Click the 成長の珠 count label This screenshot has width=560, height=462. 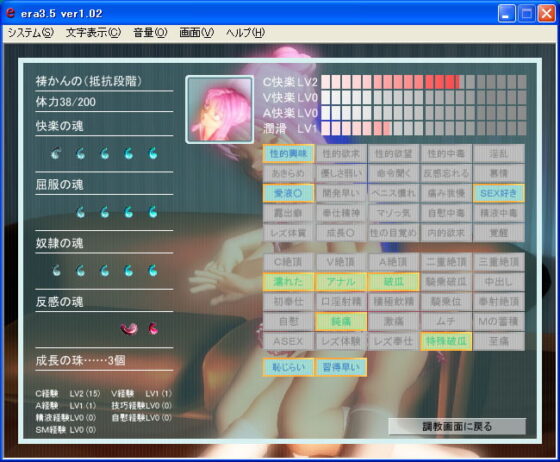(x=80, y=361)
